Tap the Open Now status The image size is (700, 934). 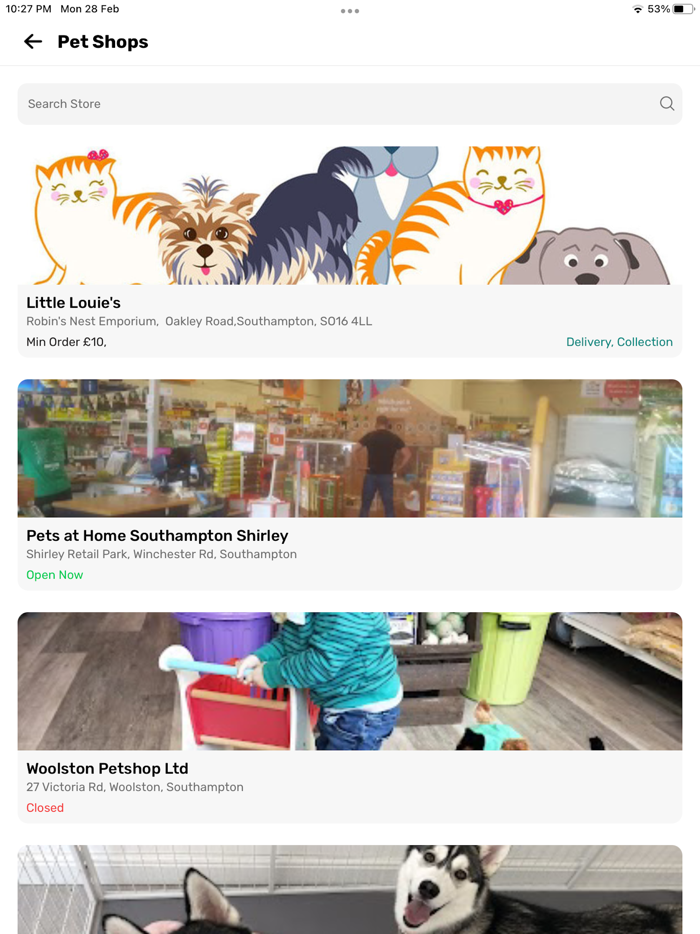coord(55,575)
